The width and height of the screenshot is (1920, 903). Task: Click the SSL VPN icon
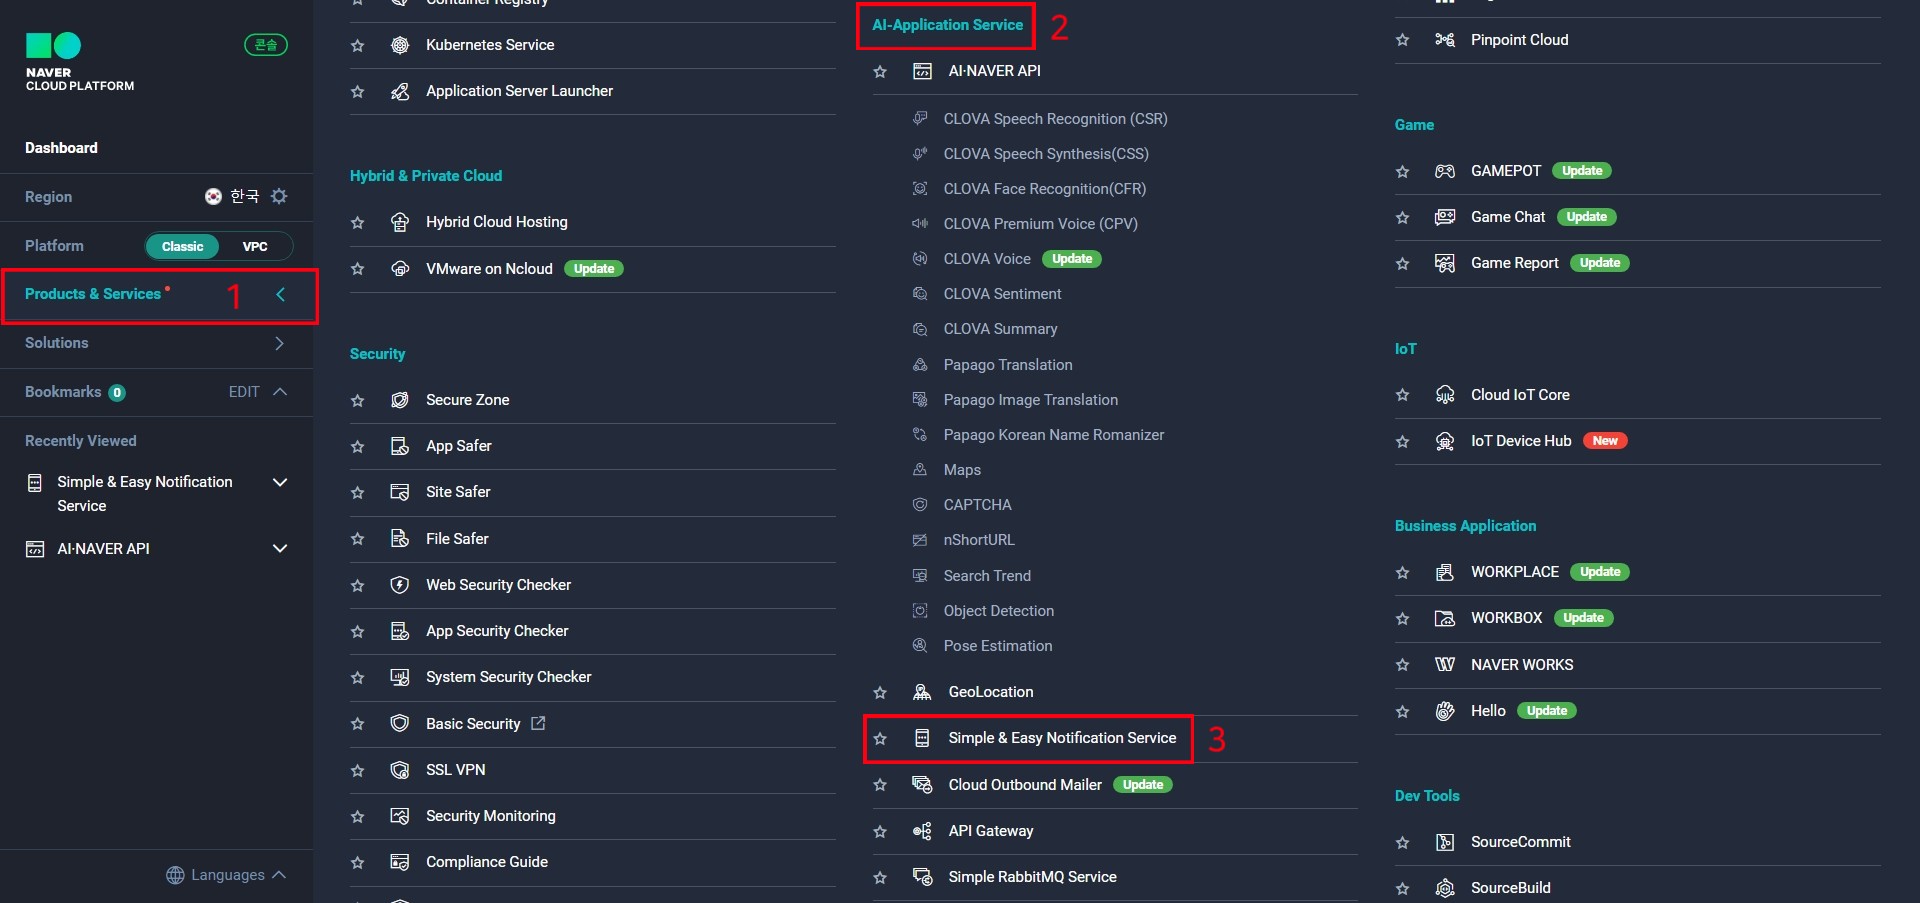pos(400,770)
